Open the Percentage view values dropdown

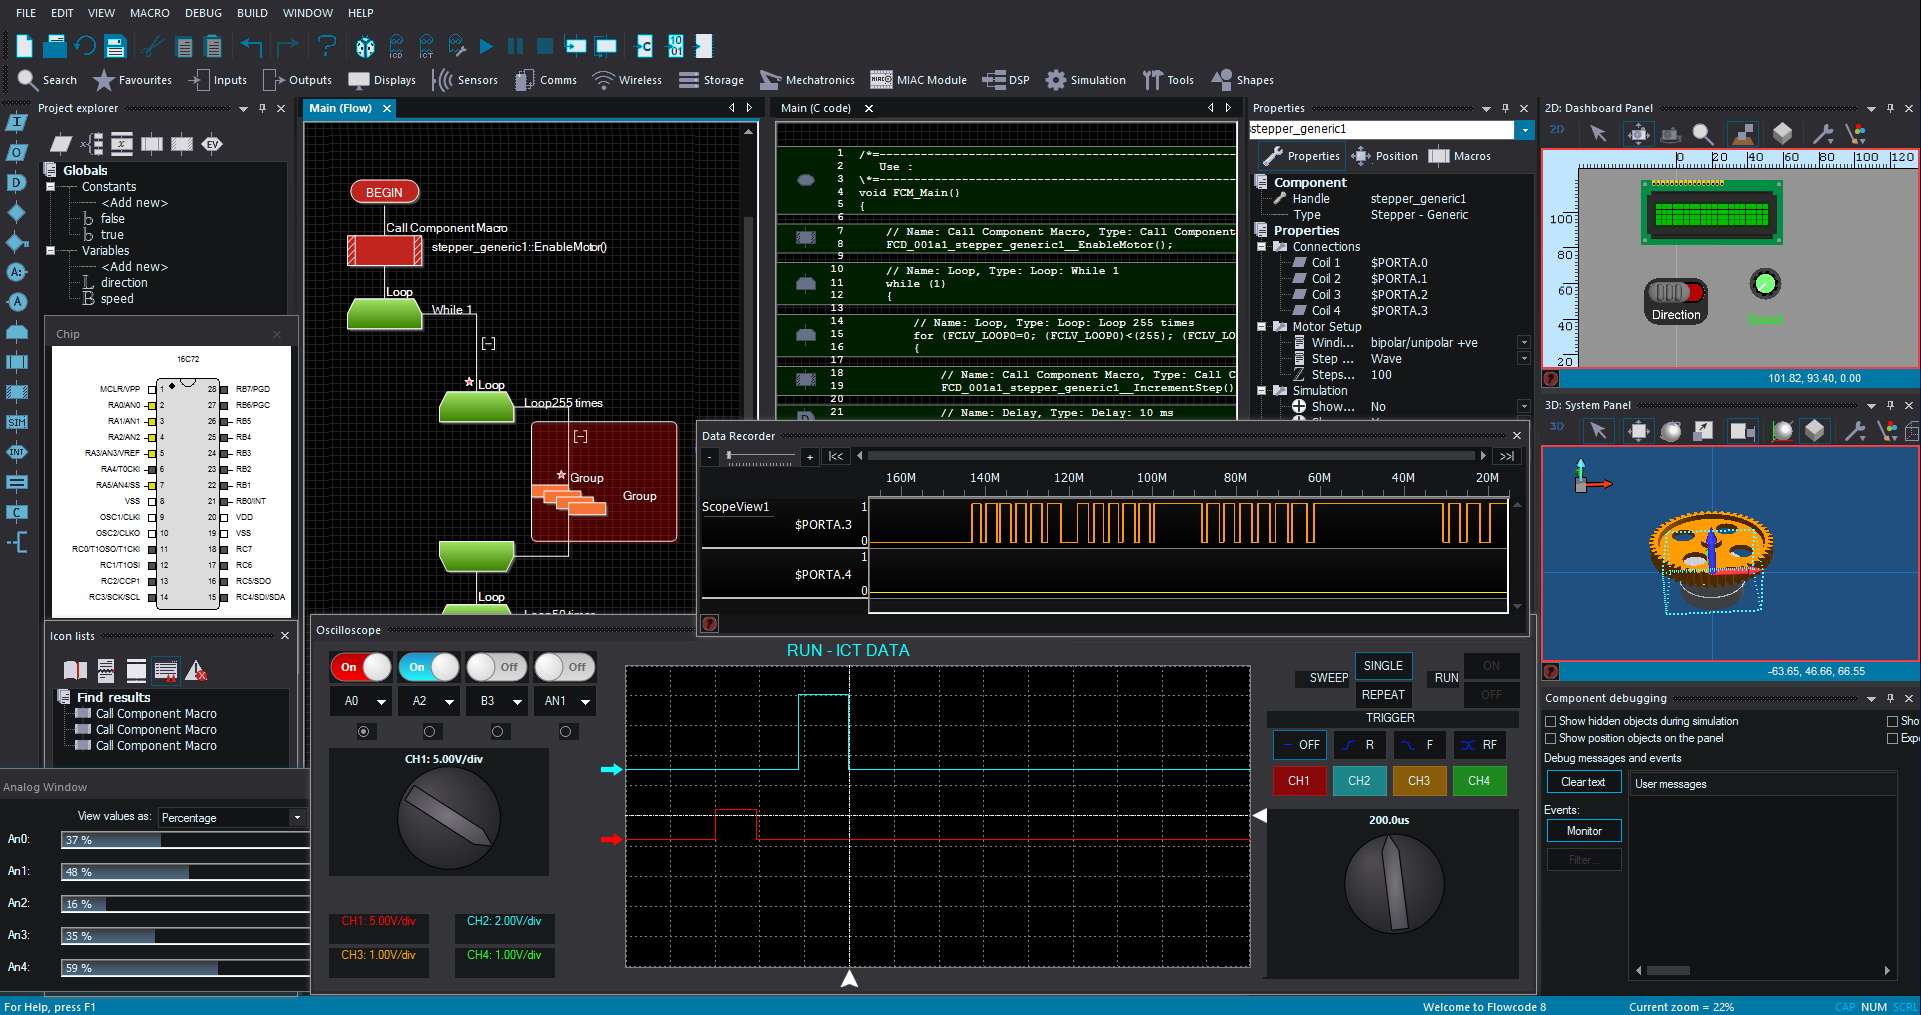pyautogui.click(x=297, y=818)
